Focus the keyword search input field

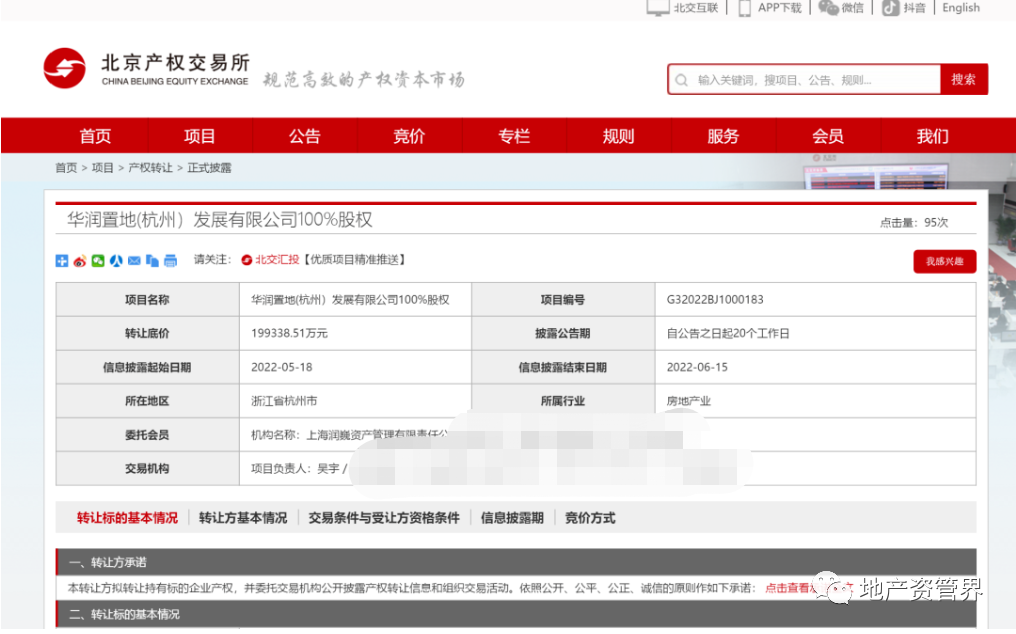tap(804, 80)
